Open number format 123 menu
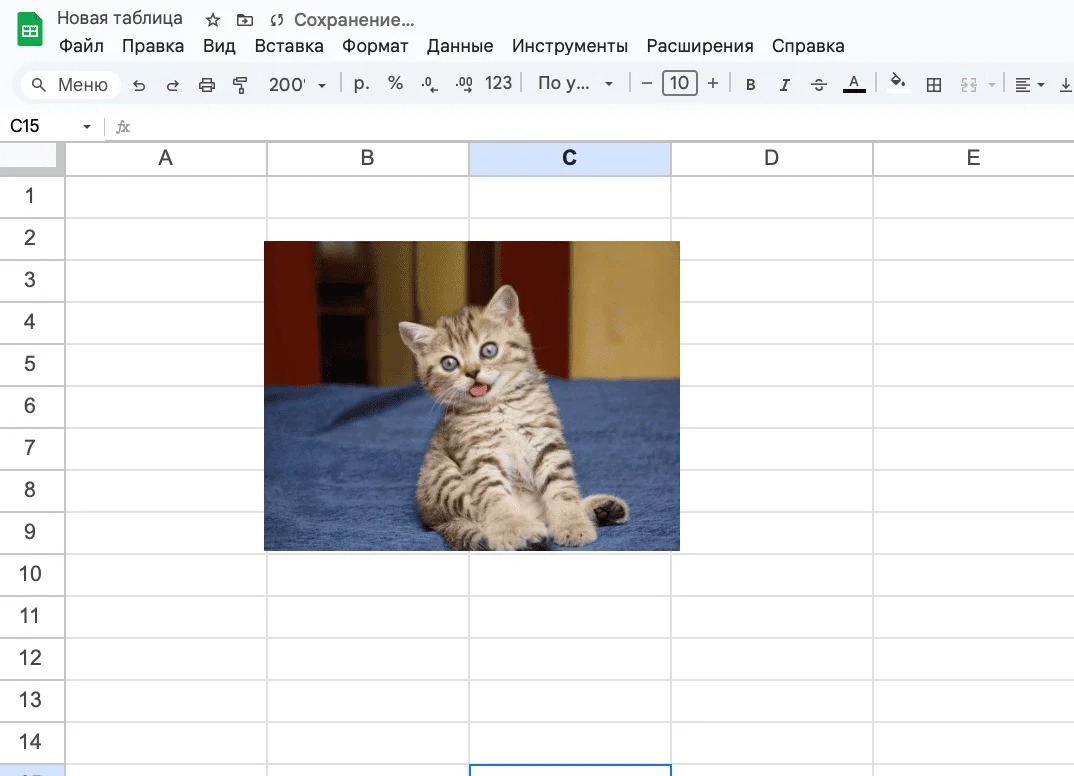This screenshot has height=776, width=1074. pos(498,84)
